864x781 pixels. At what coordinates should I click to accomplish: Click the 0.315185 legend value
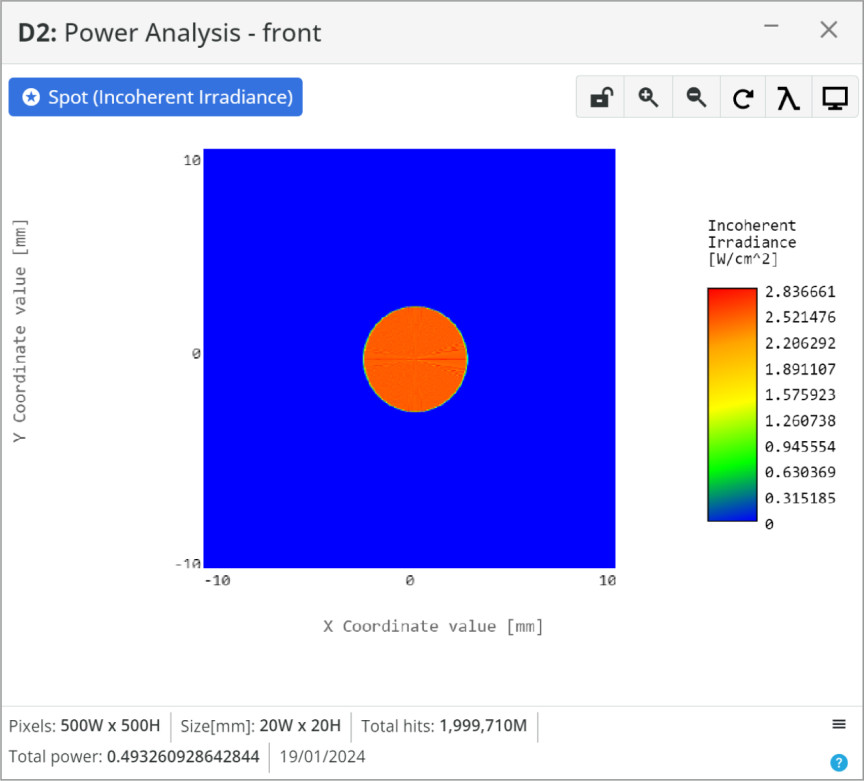(x=800, y=498)
